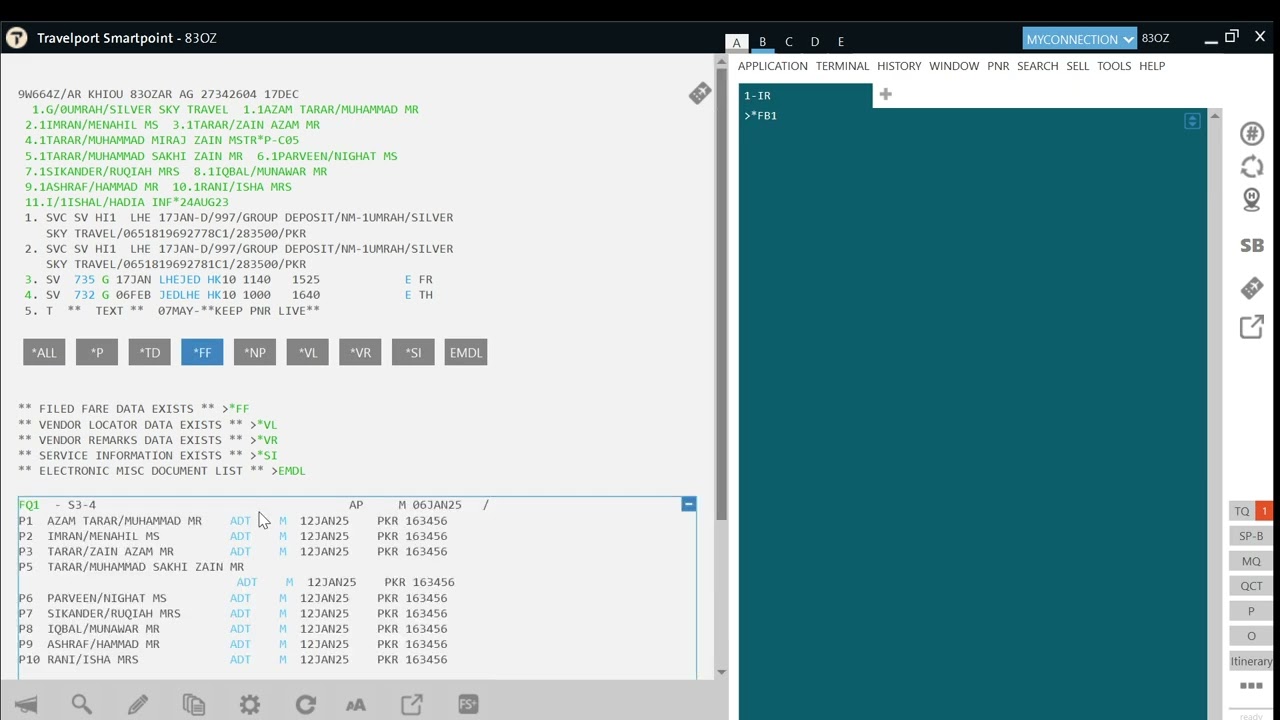The width and height of the screenshot is (1280, 720).
Task: Open the HISTORY menu
Action: tap(899, 66)
